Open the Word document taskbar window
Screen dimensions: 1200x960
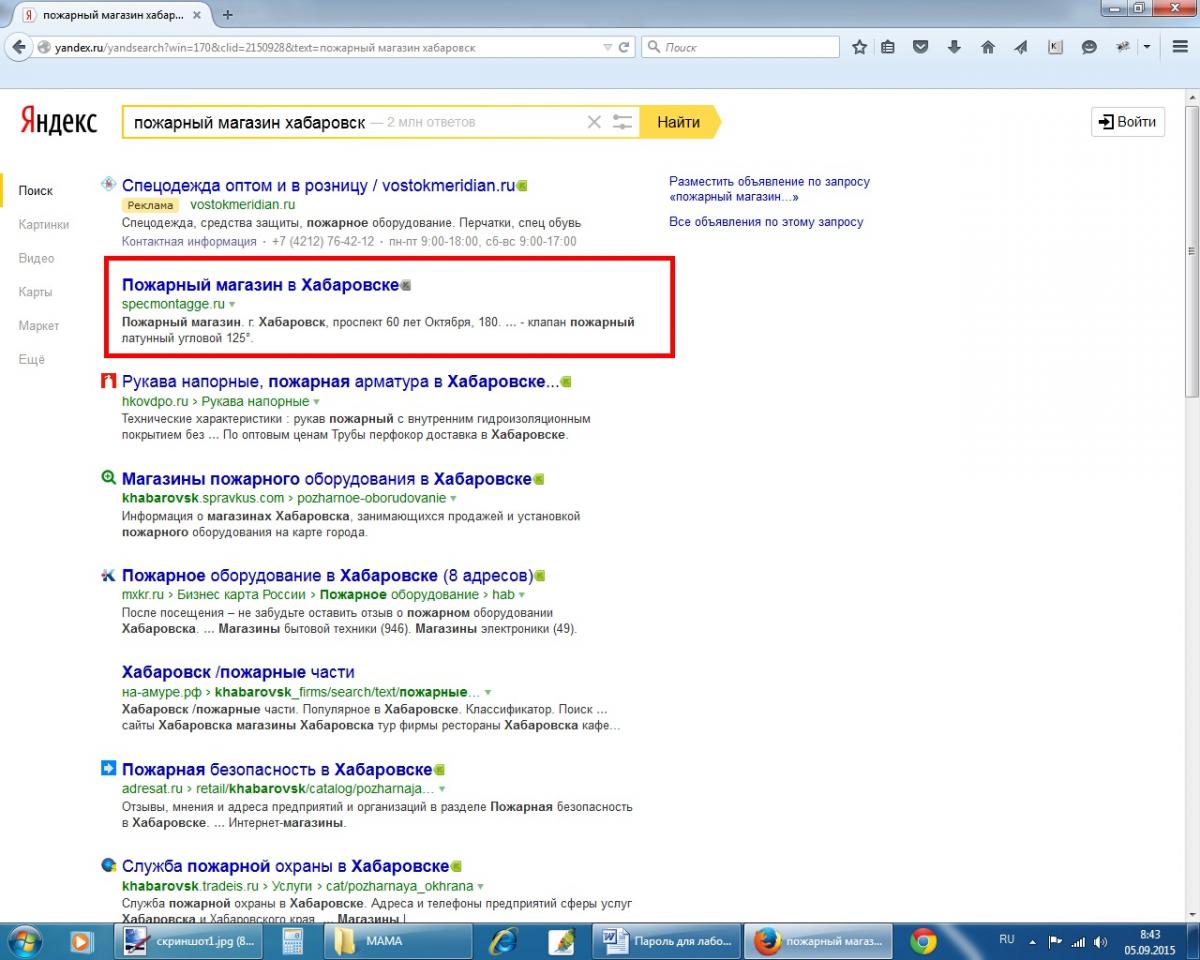click(x=666, y=941)
